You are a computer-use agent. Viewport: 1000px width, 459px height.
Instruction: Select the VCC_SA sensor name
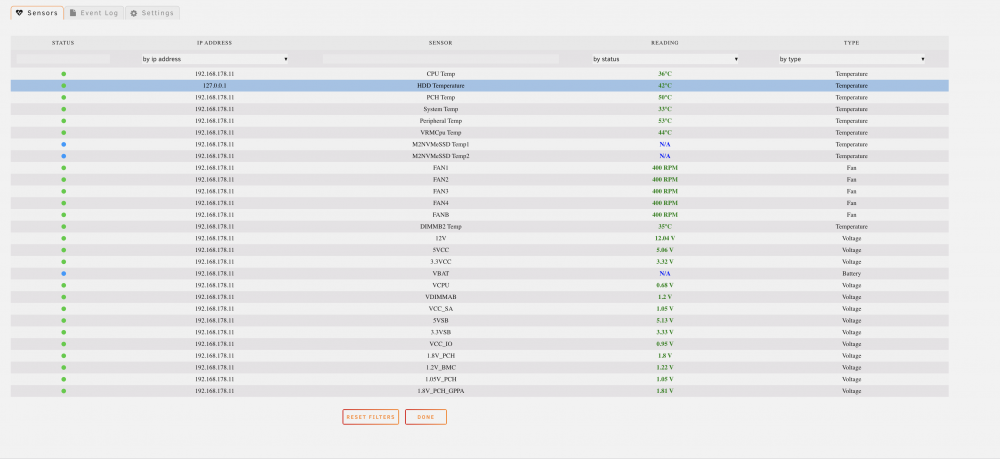440,309
